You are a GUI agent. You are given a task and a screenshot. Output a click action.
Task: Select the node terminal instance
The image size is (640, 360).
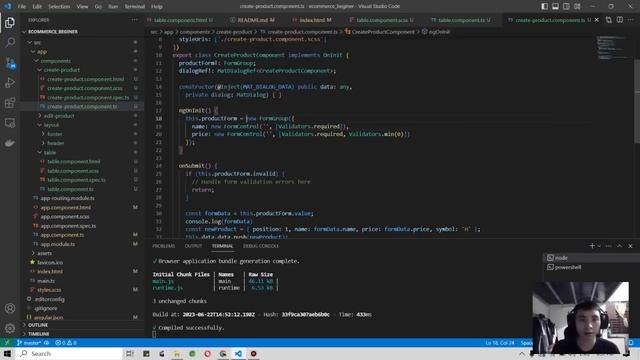point(592,258)
